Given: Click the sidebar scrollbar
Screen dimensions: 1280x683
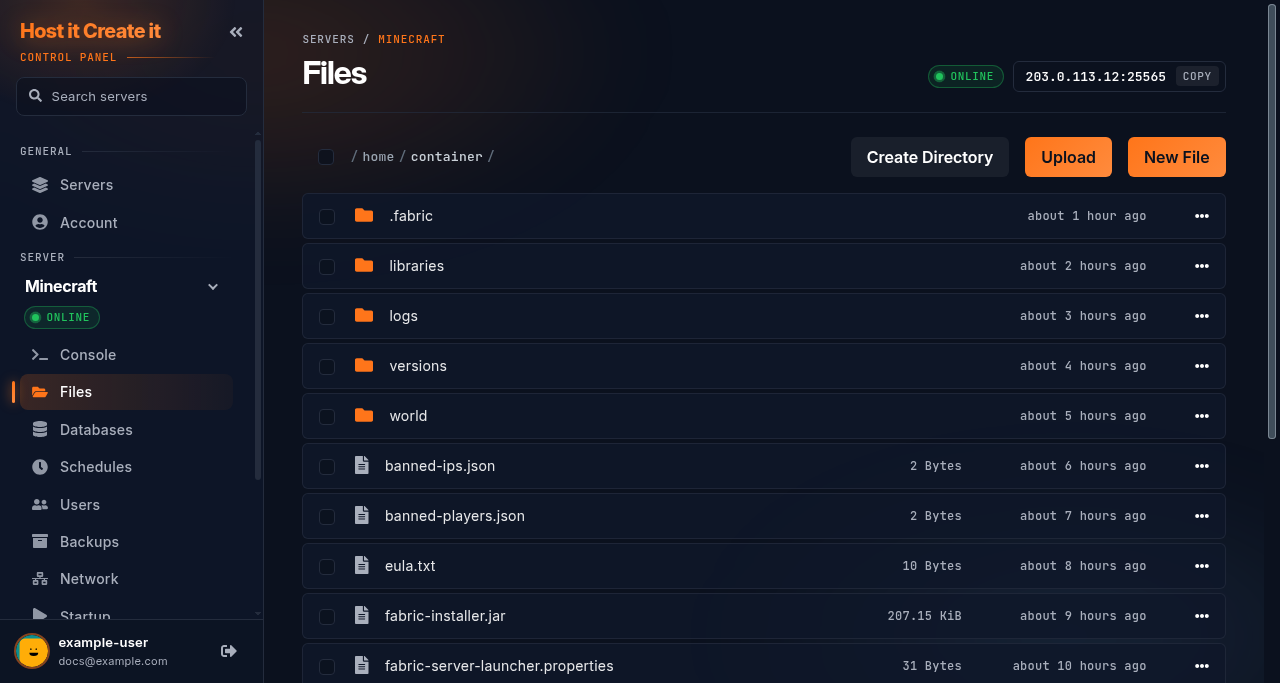Looking at the screenshot, I should (x=258, y=310).
